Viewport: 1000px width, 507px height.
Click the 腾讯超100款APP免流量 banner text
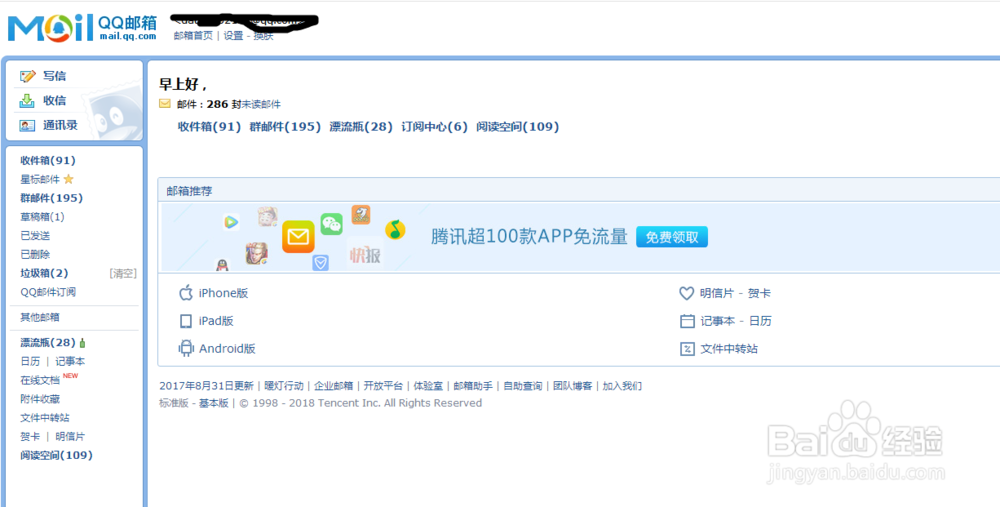click(x=529, y=237)
